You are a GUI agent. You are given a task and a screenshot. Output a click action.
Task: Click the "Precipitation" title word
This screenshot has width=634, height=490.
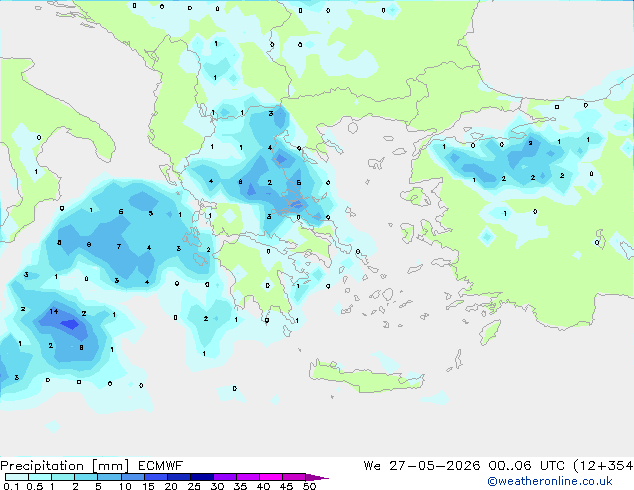point(42,466)
